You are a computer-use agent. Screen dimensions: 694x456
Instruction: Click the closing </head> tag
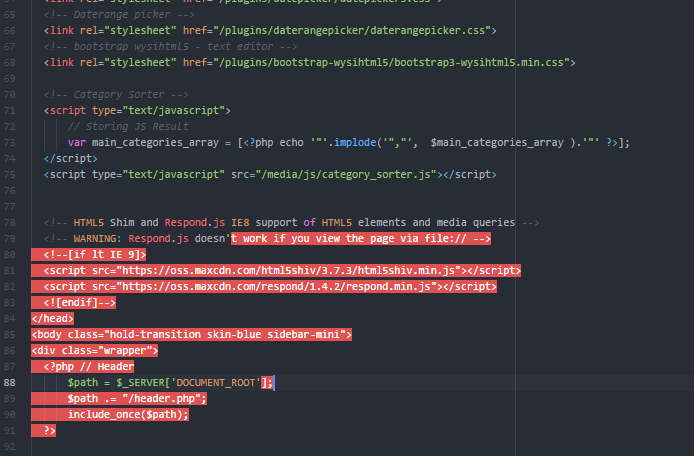pos(52,318)
